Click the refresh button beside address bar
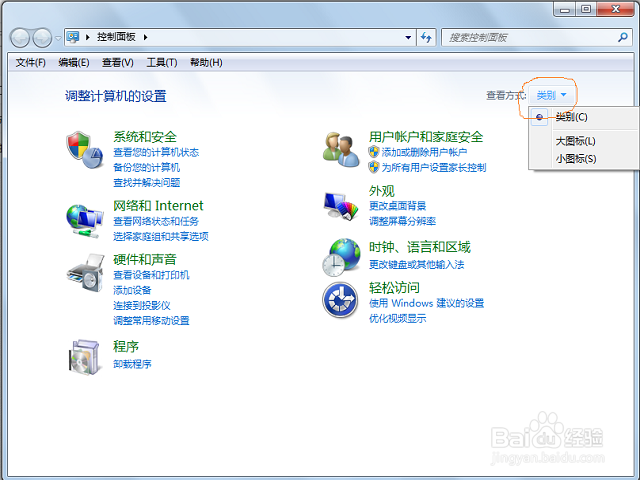 [426, 38]
